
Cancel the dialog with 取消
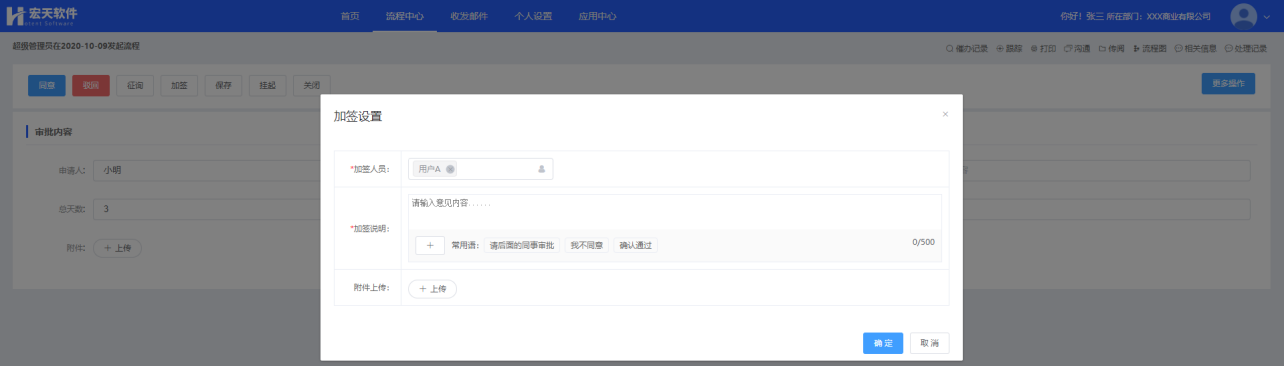[929, 343]
